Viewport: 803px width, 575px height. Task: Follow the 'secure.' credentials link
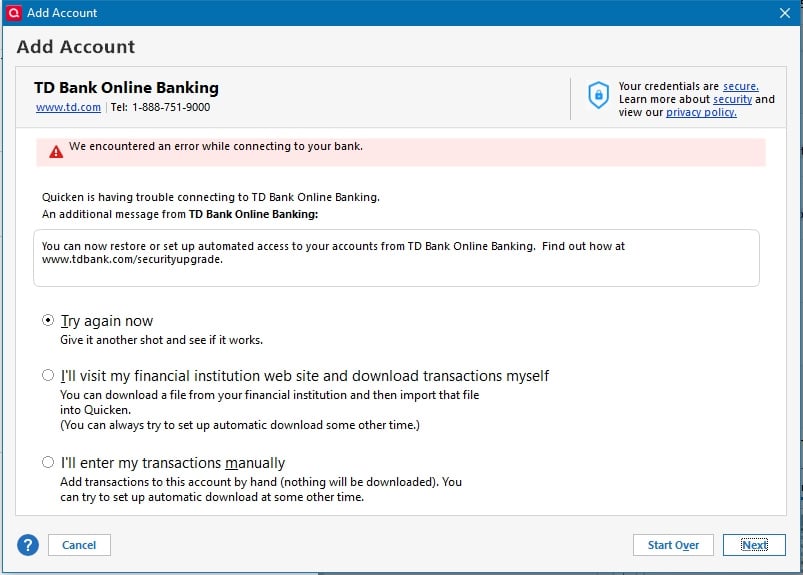(741, 86)
